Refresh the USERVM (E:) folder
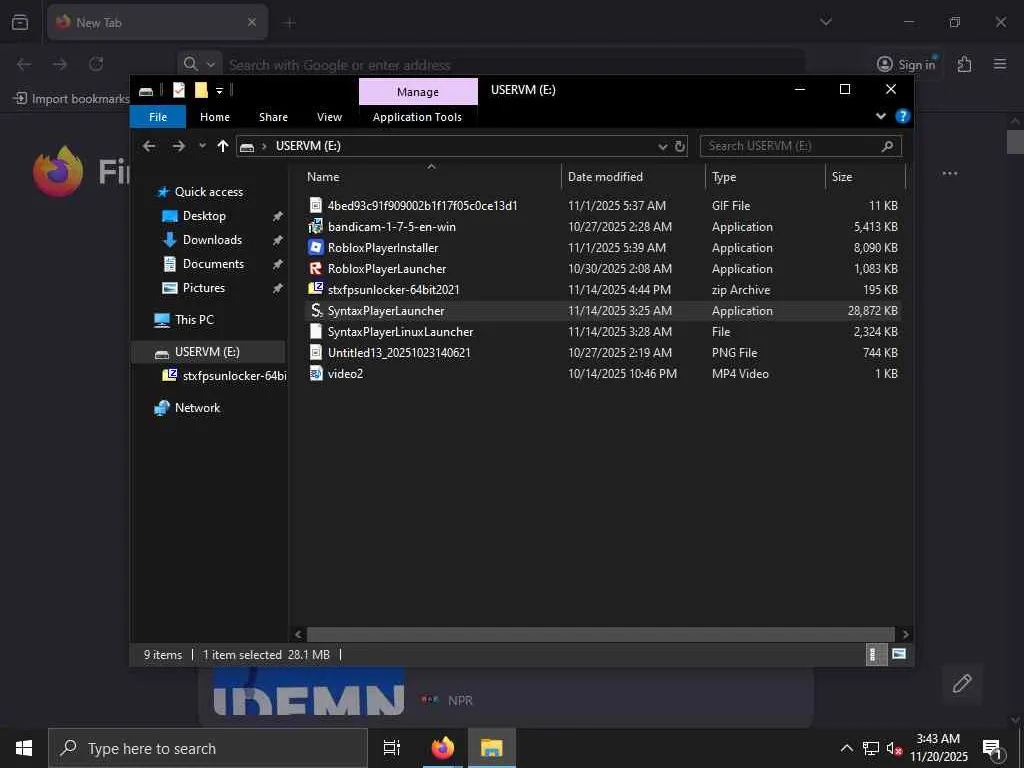This screenshot has width=1024, height=768. (x=680, y=146)
